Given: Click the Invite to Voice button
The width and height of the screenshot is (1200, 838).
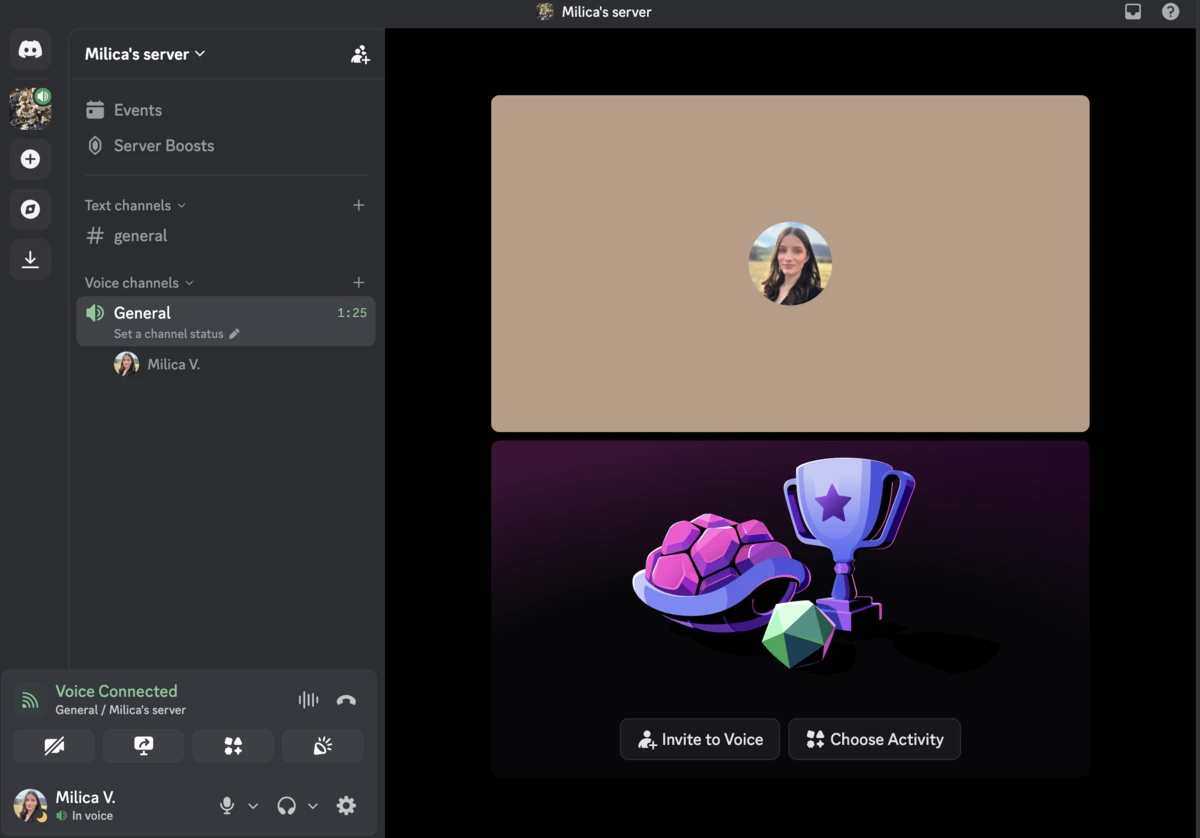Looking at the screenshot, I should click(699, 739).
